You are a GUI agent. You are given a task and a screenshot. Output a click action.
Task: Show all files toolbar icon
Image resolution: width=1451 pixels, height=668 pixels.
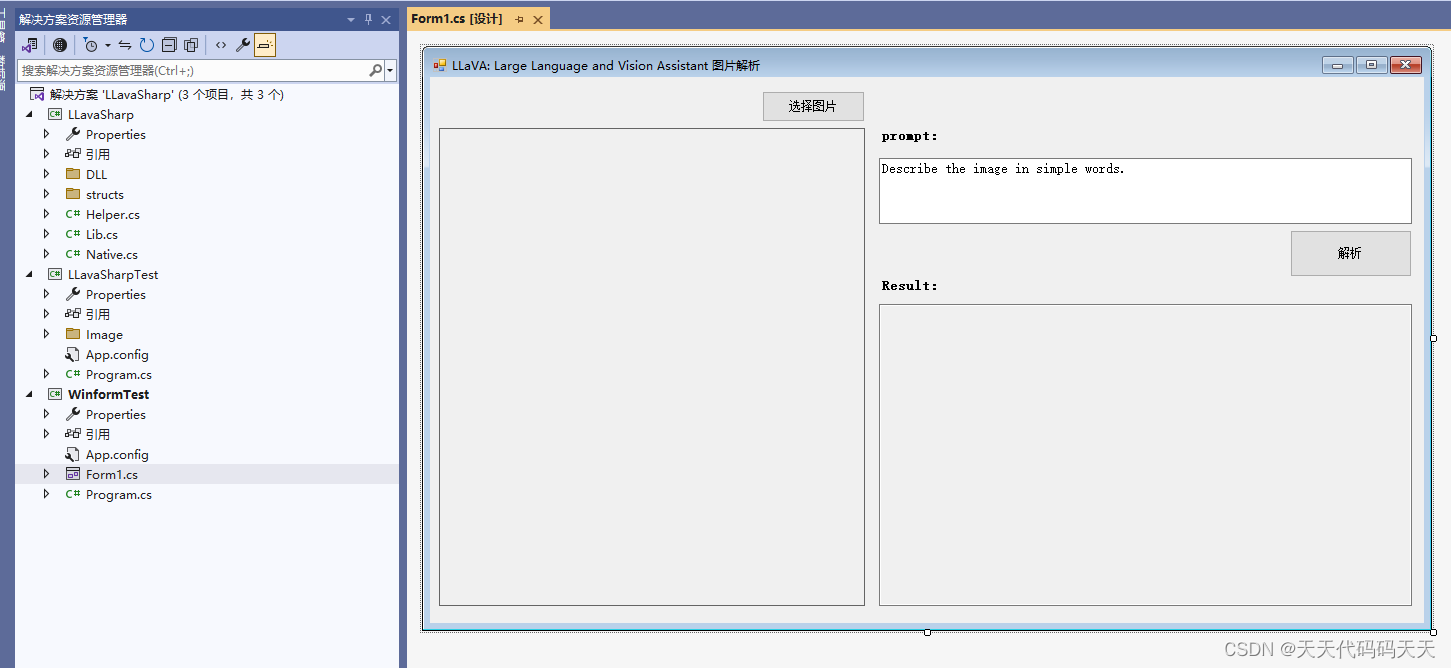191,45
